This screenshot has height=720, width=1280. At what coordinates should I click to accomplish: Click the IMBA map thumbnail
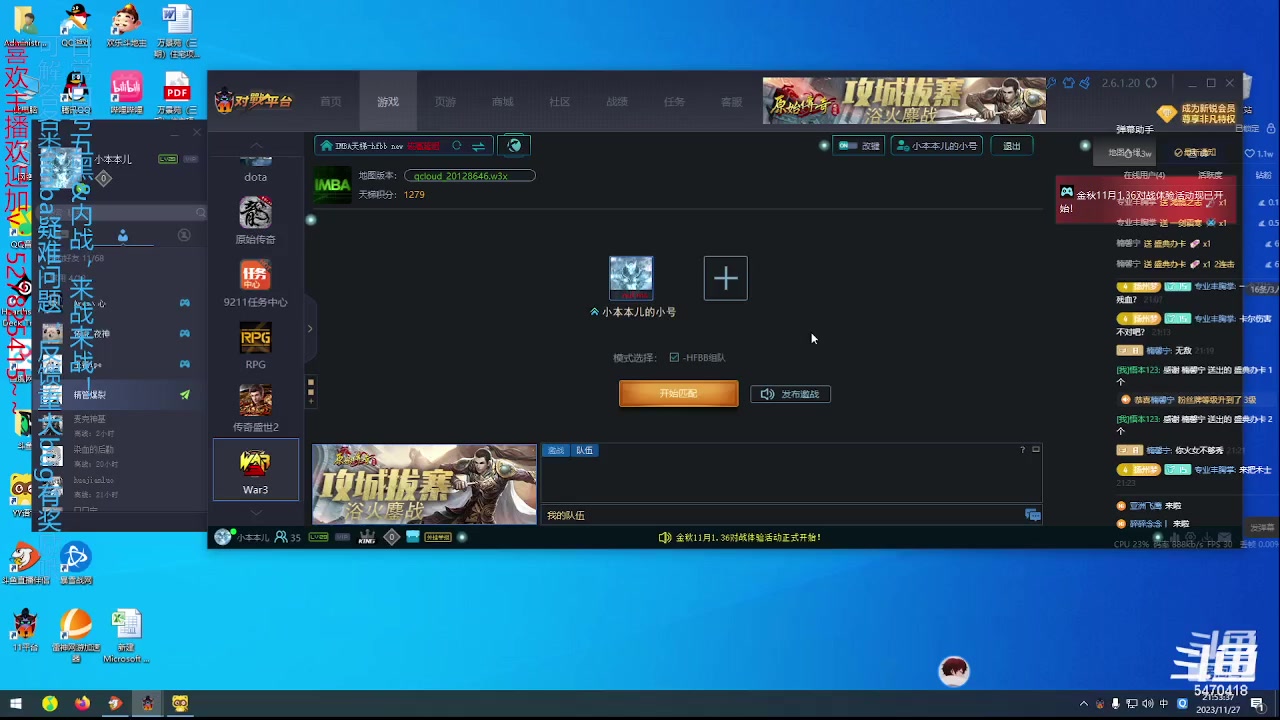[333, 185]
